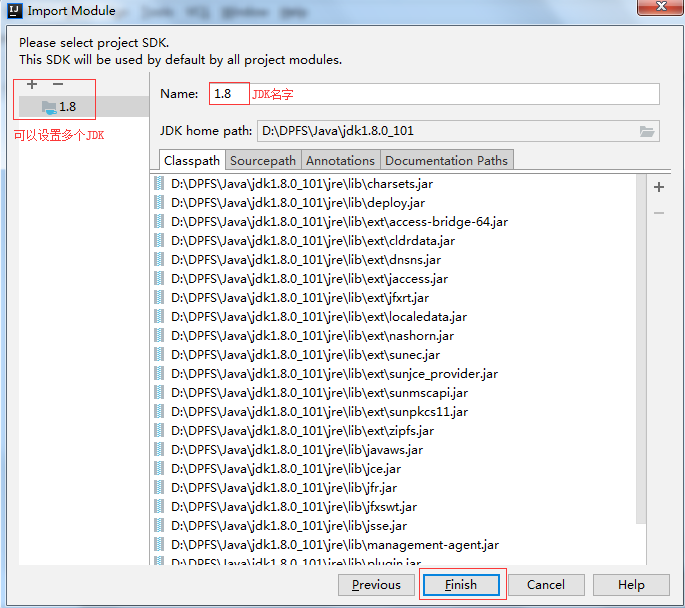Add a new SDK with plus icon
685x608 pixels.
tap(32, 84)
